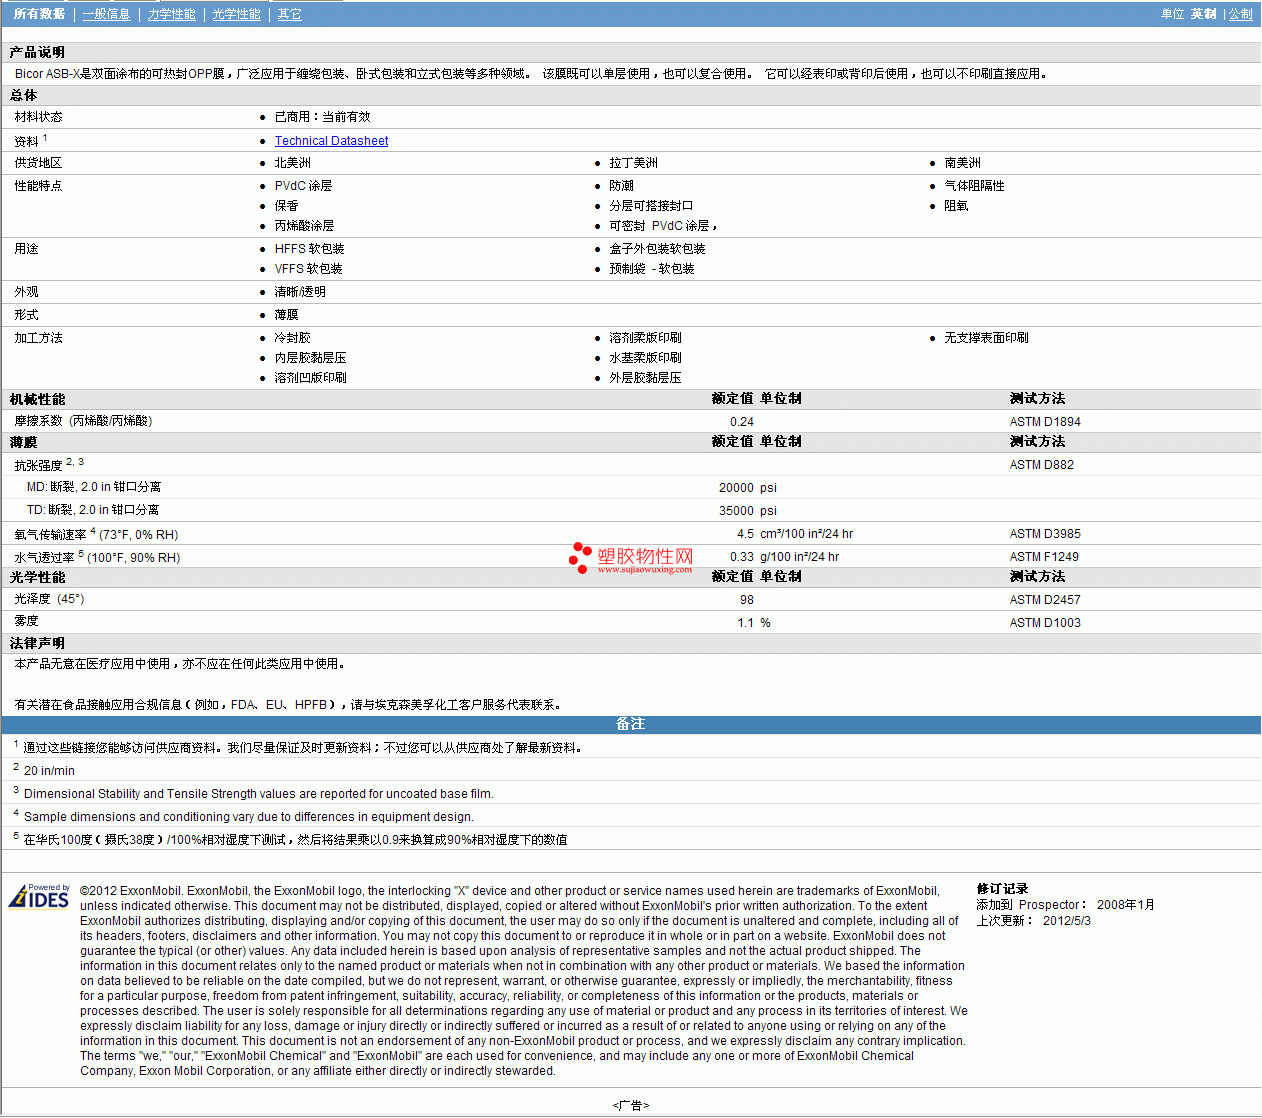Click the 盒子外包装软包装 item
This screenshot has height=1118, width=1262.
tap(658, 249)
